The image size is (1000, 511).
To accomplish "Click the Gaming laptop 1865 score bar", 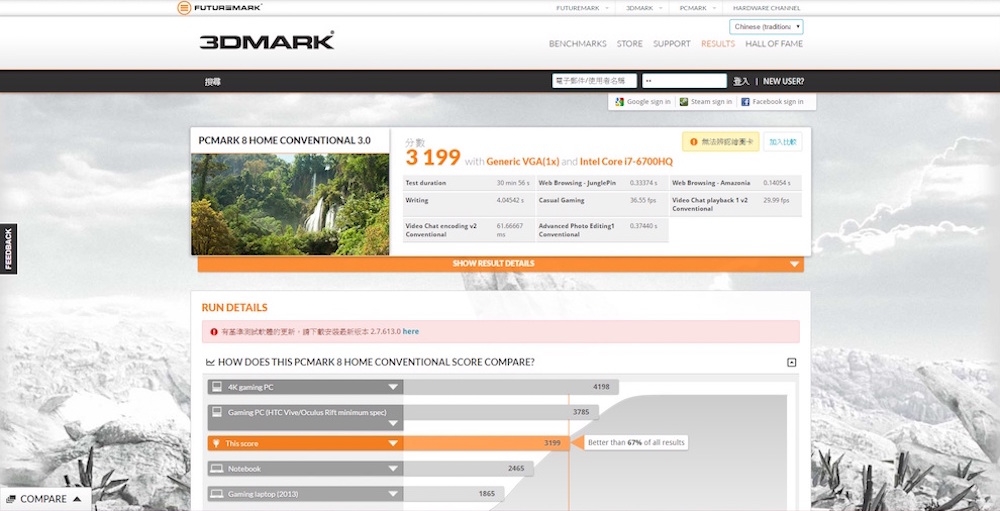I will click(x=453, y=494).
